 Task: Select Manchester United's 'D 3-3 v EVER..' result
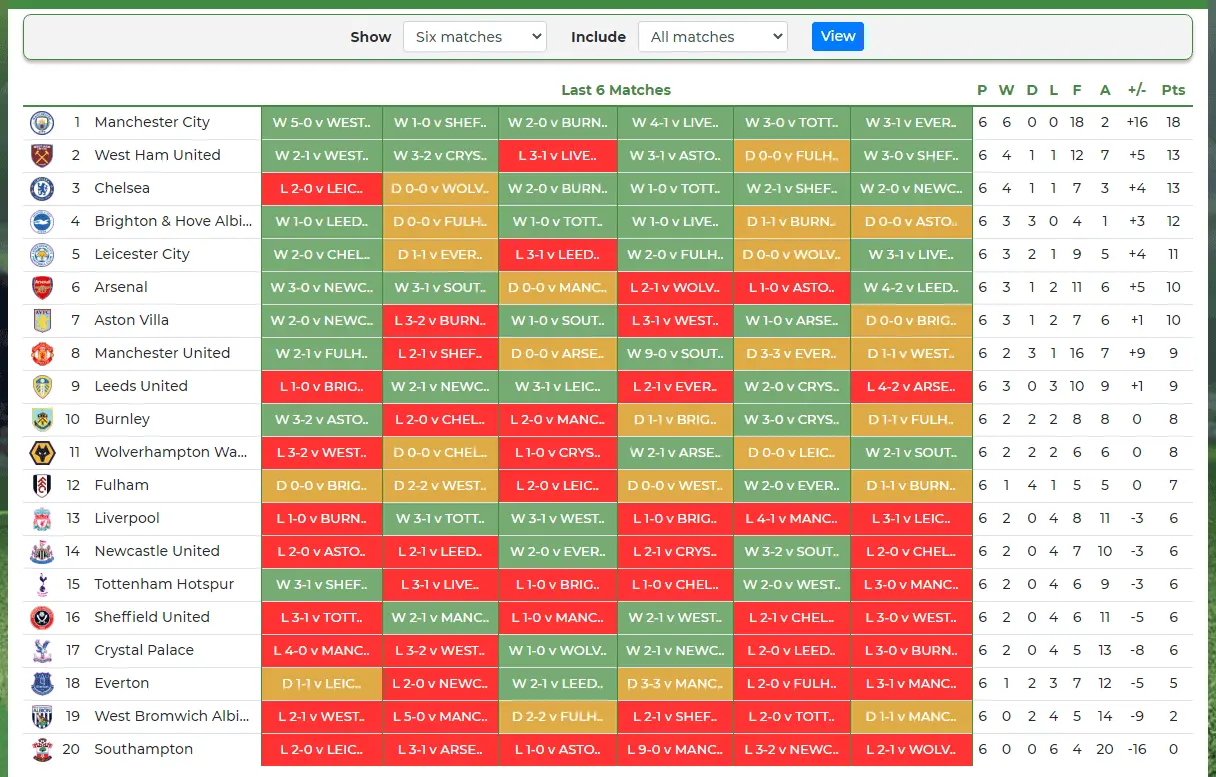click(792, 354)
